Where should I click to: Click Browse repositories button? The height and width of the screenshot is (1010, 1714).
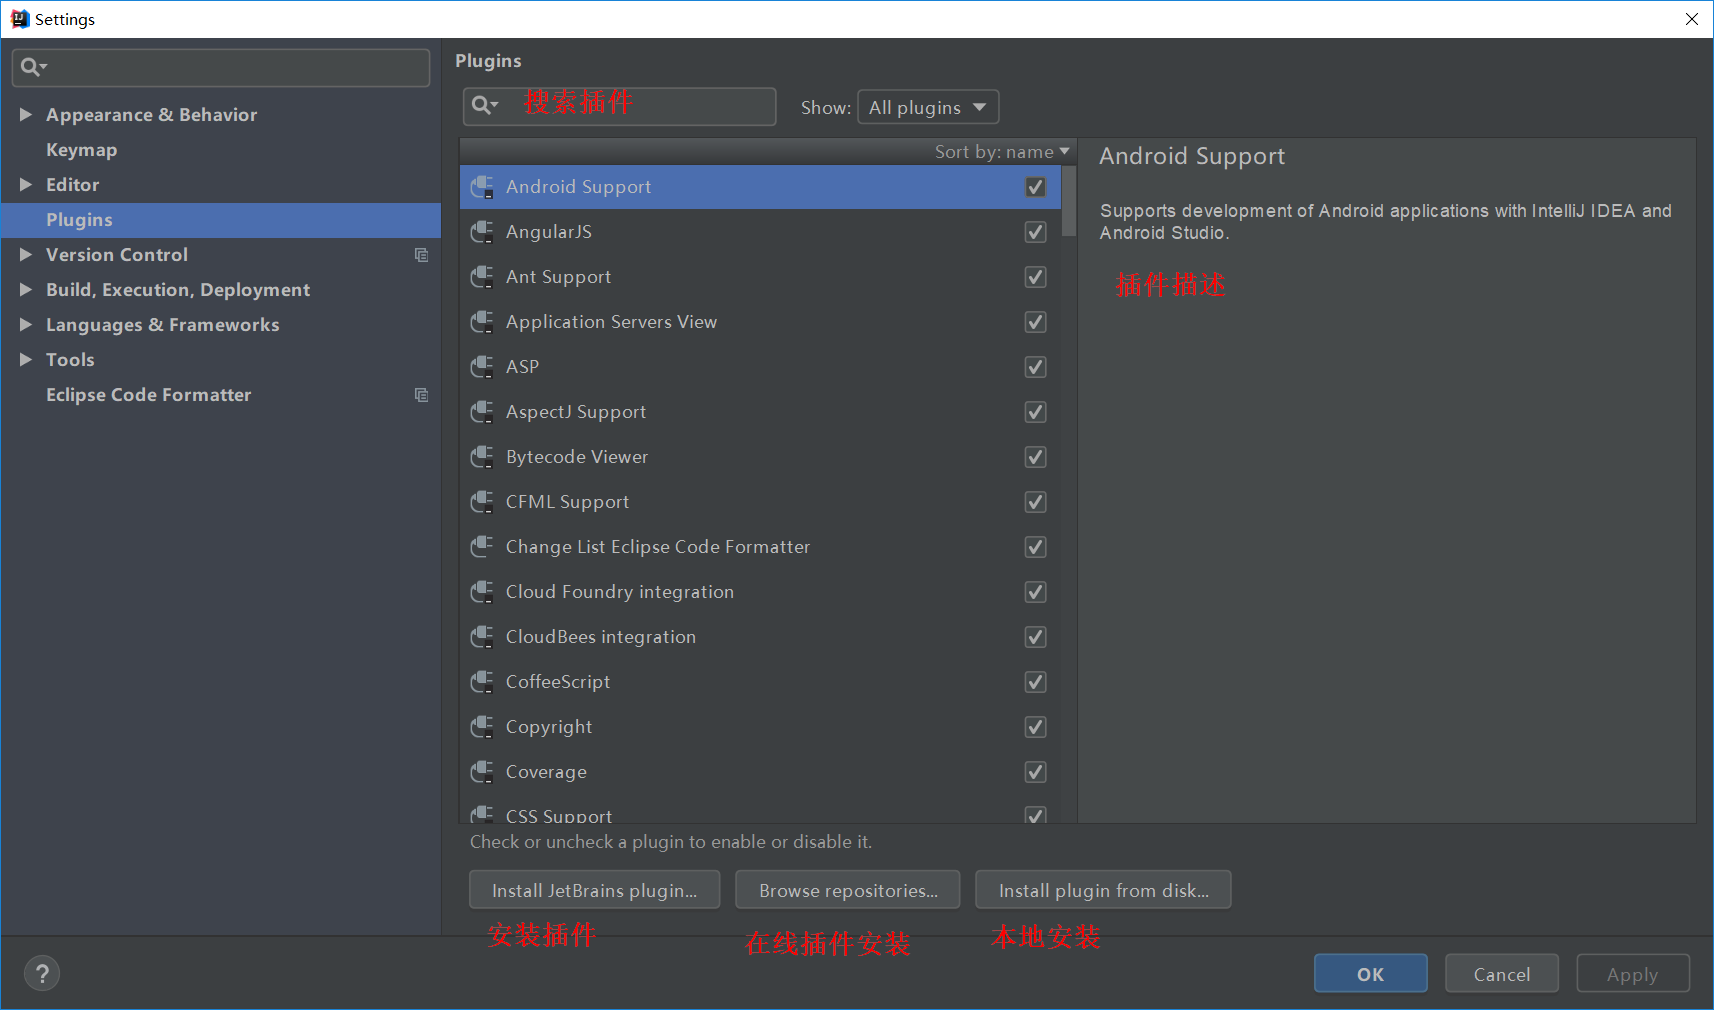848,890
